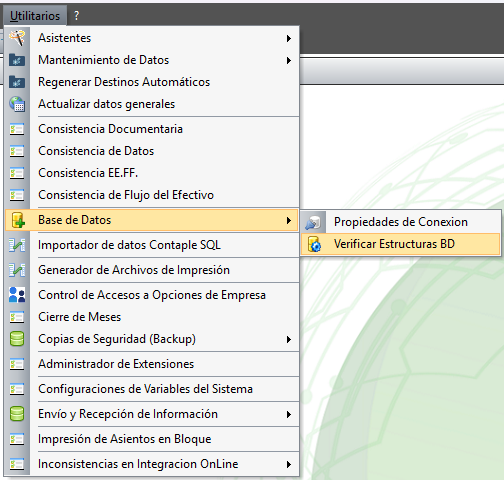The image size is (504, 480).
Task: Open Consistencia de Datos
Action: (152, 151)
